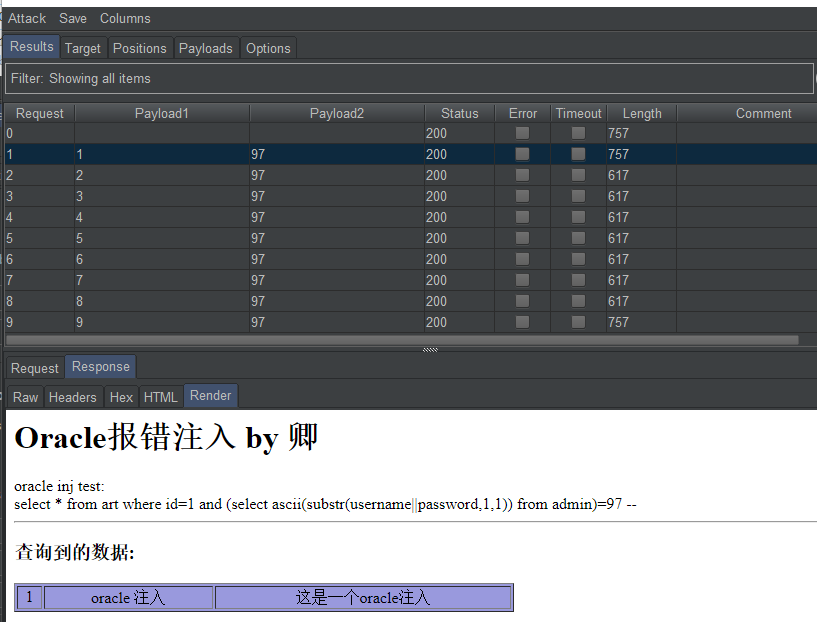Toggle Timeout checkbox in request 5 row

tap(578, 238)
